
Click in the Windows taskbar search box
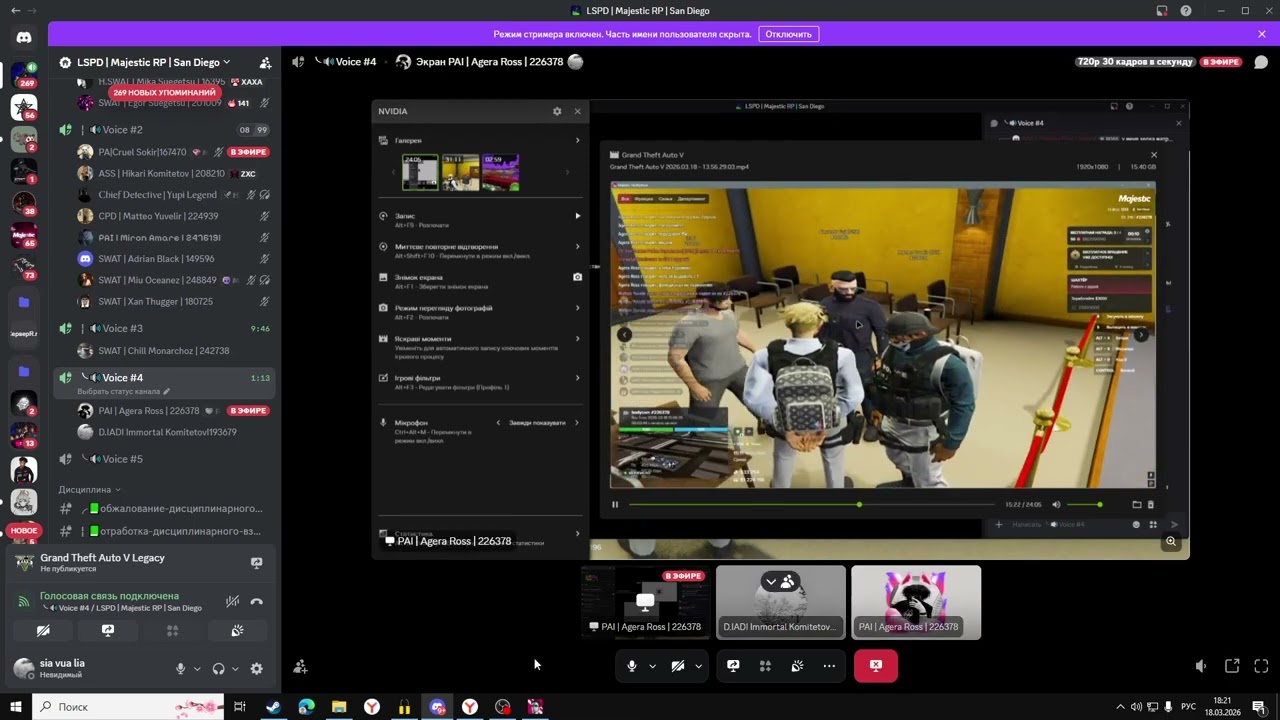coord(129,707)
